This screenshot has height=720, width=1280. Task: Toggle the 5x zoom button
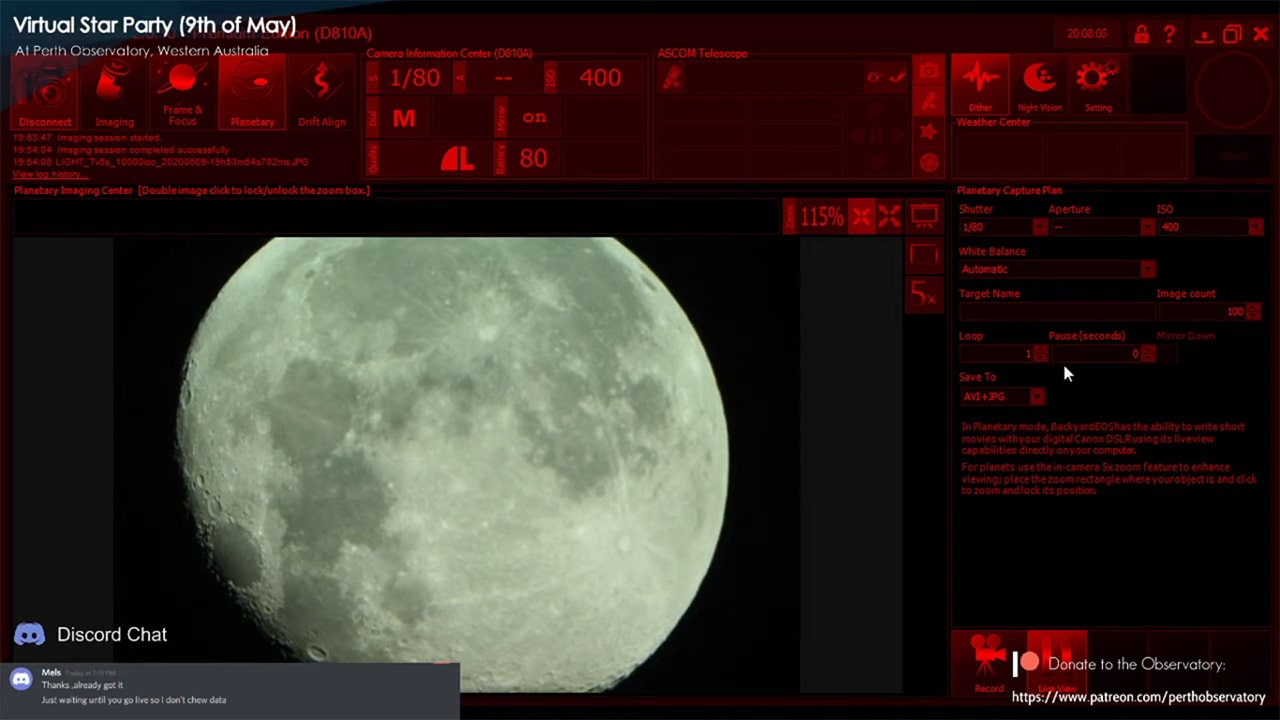click(x=924, y=294)
